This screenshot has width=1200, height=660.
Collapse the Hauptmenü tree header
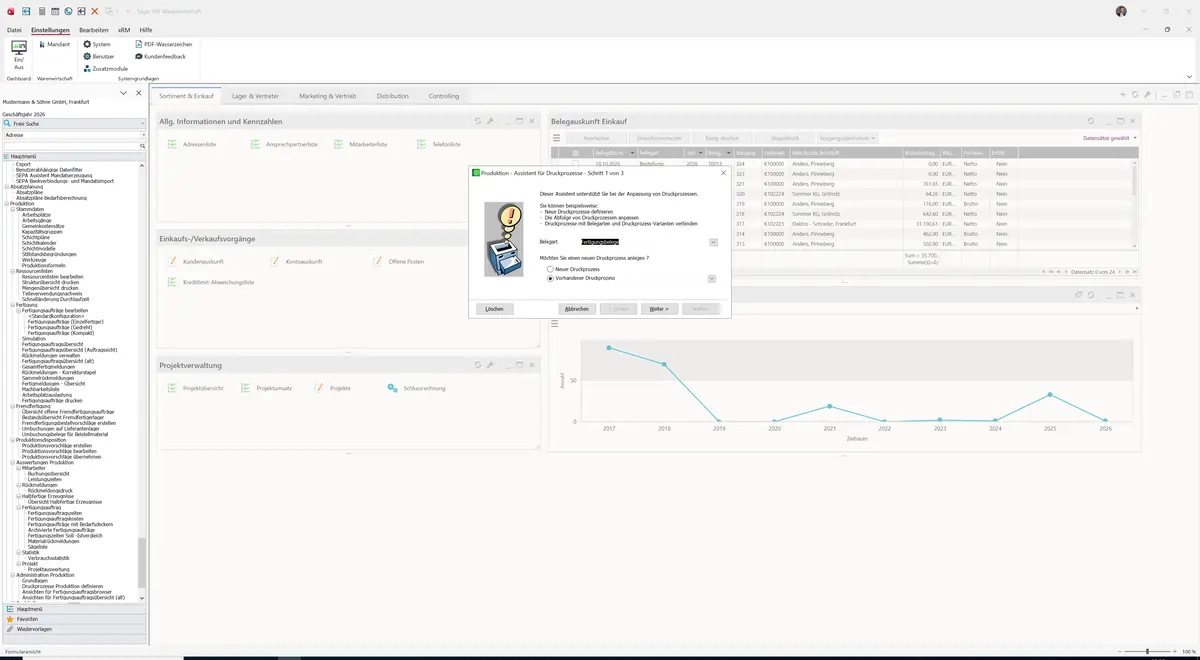74,156
